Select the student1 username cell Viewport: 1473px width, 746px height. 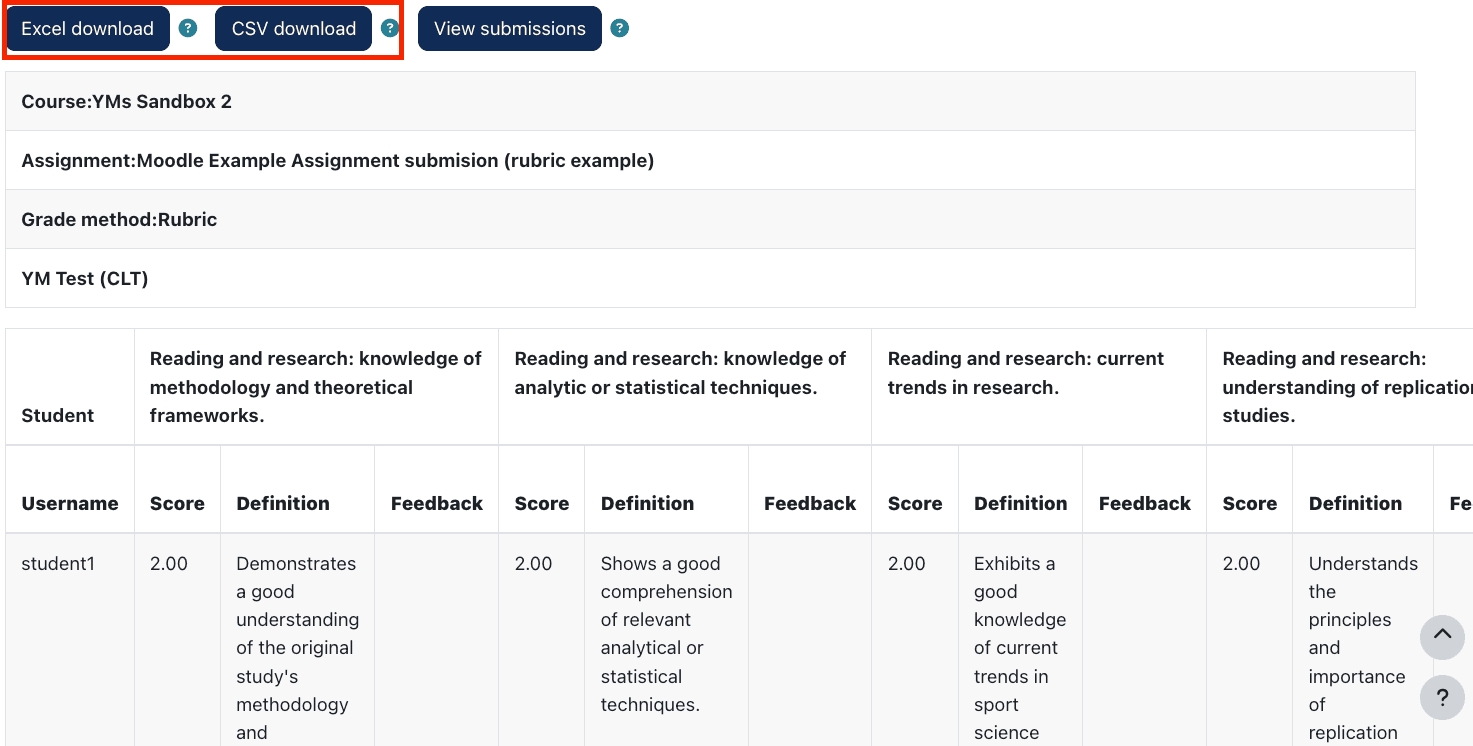(58, 563)
